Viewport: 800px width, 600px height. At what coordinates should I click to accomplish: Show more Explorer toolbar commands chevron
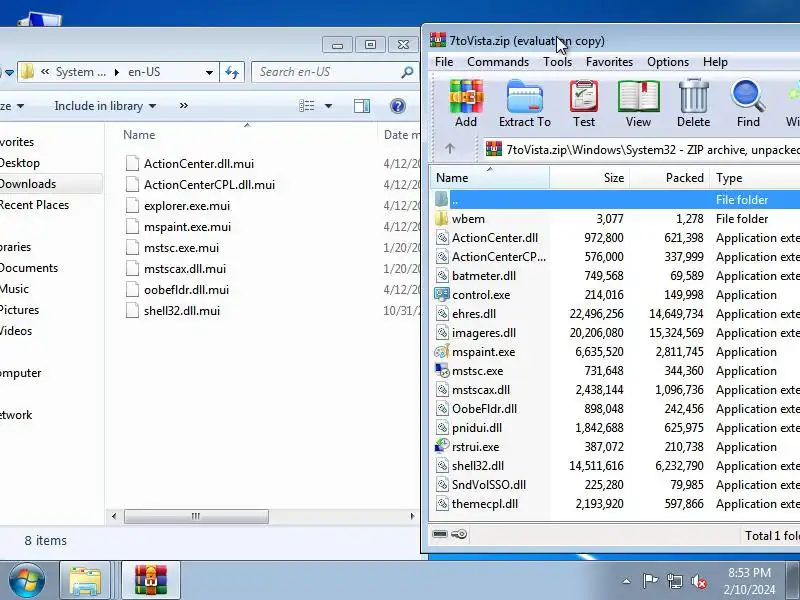tap(184, 106)
